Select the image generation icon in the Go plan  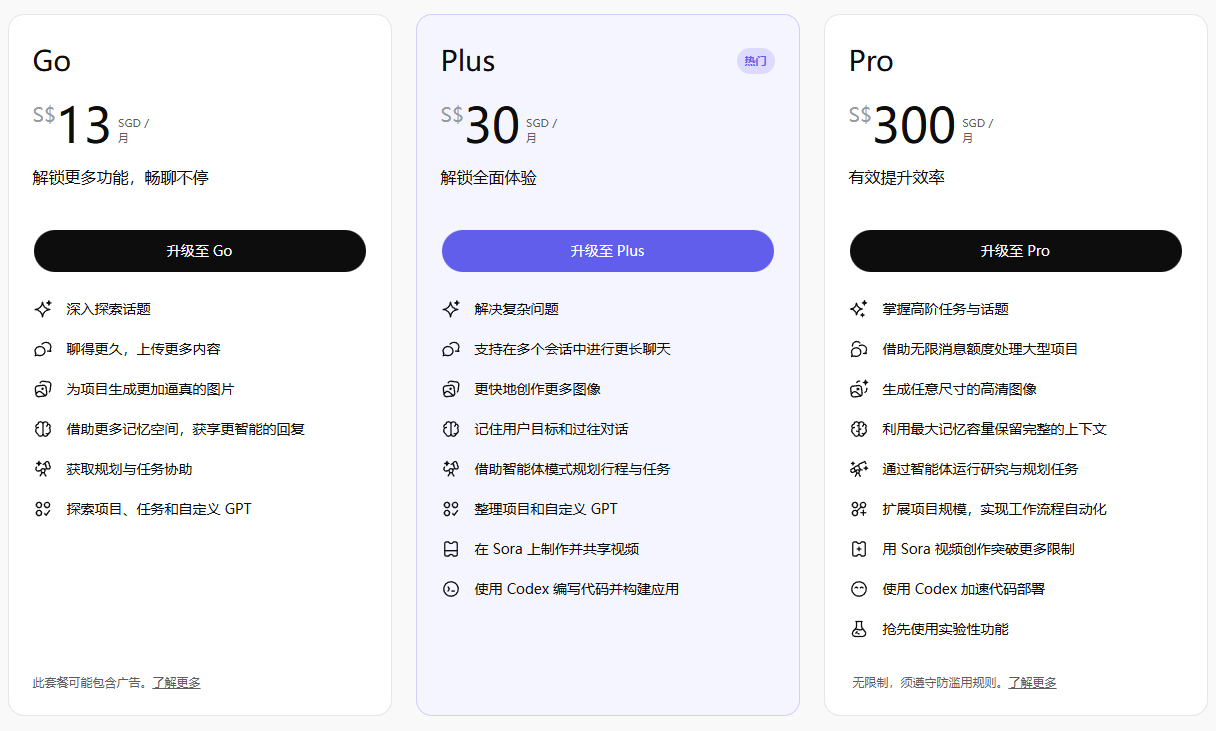pyautogui.click(x=44, y=389)
